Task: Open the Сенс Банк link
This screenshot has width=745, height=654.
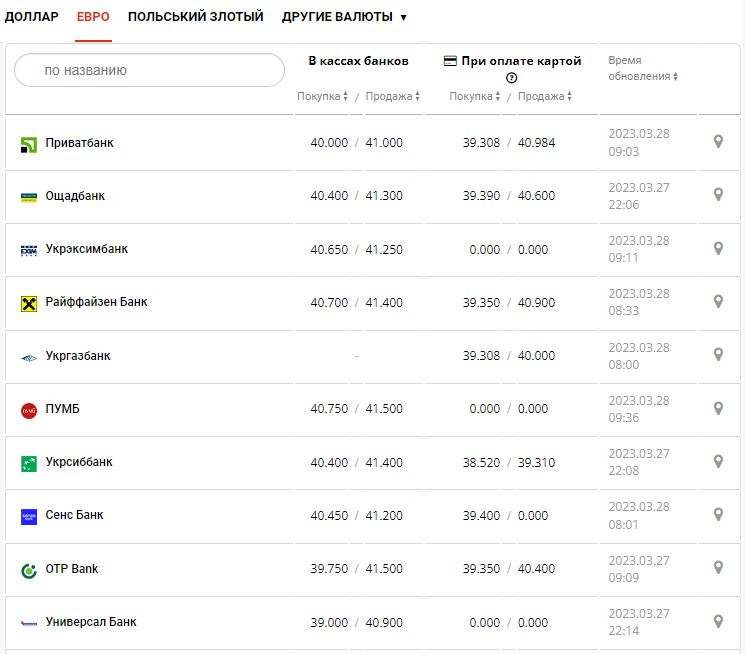Action: point(74,515)
